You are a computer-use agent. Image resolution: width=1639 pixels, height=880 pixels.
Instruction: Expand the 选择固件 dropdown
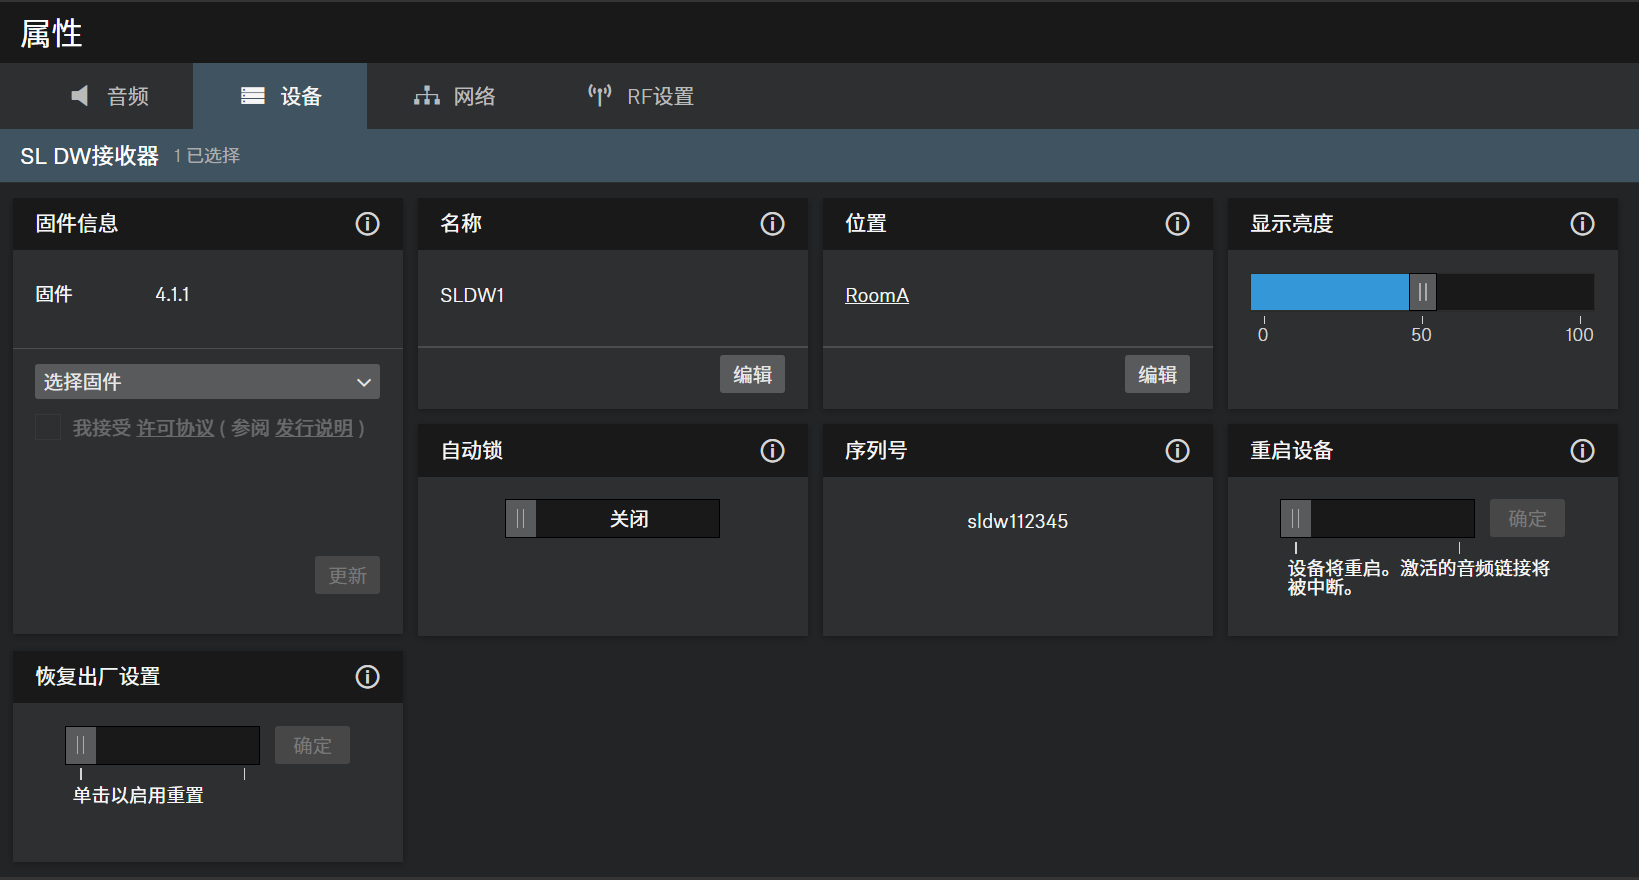[x=207, y=382]
